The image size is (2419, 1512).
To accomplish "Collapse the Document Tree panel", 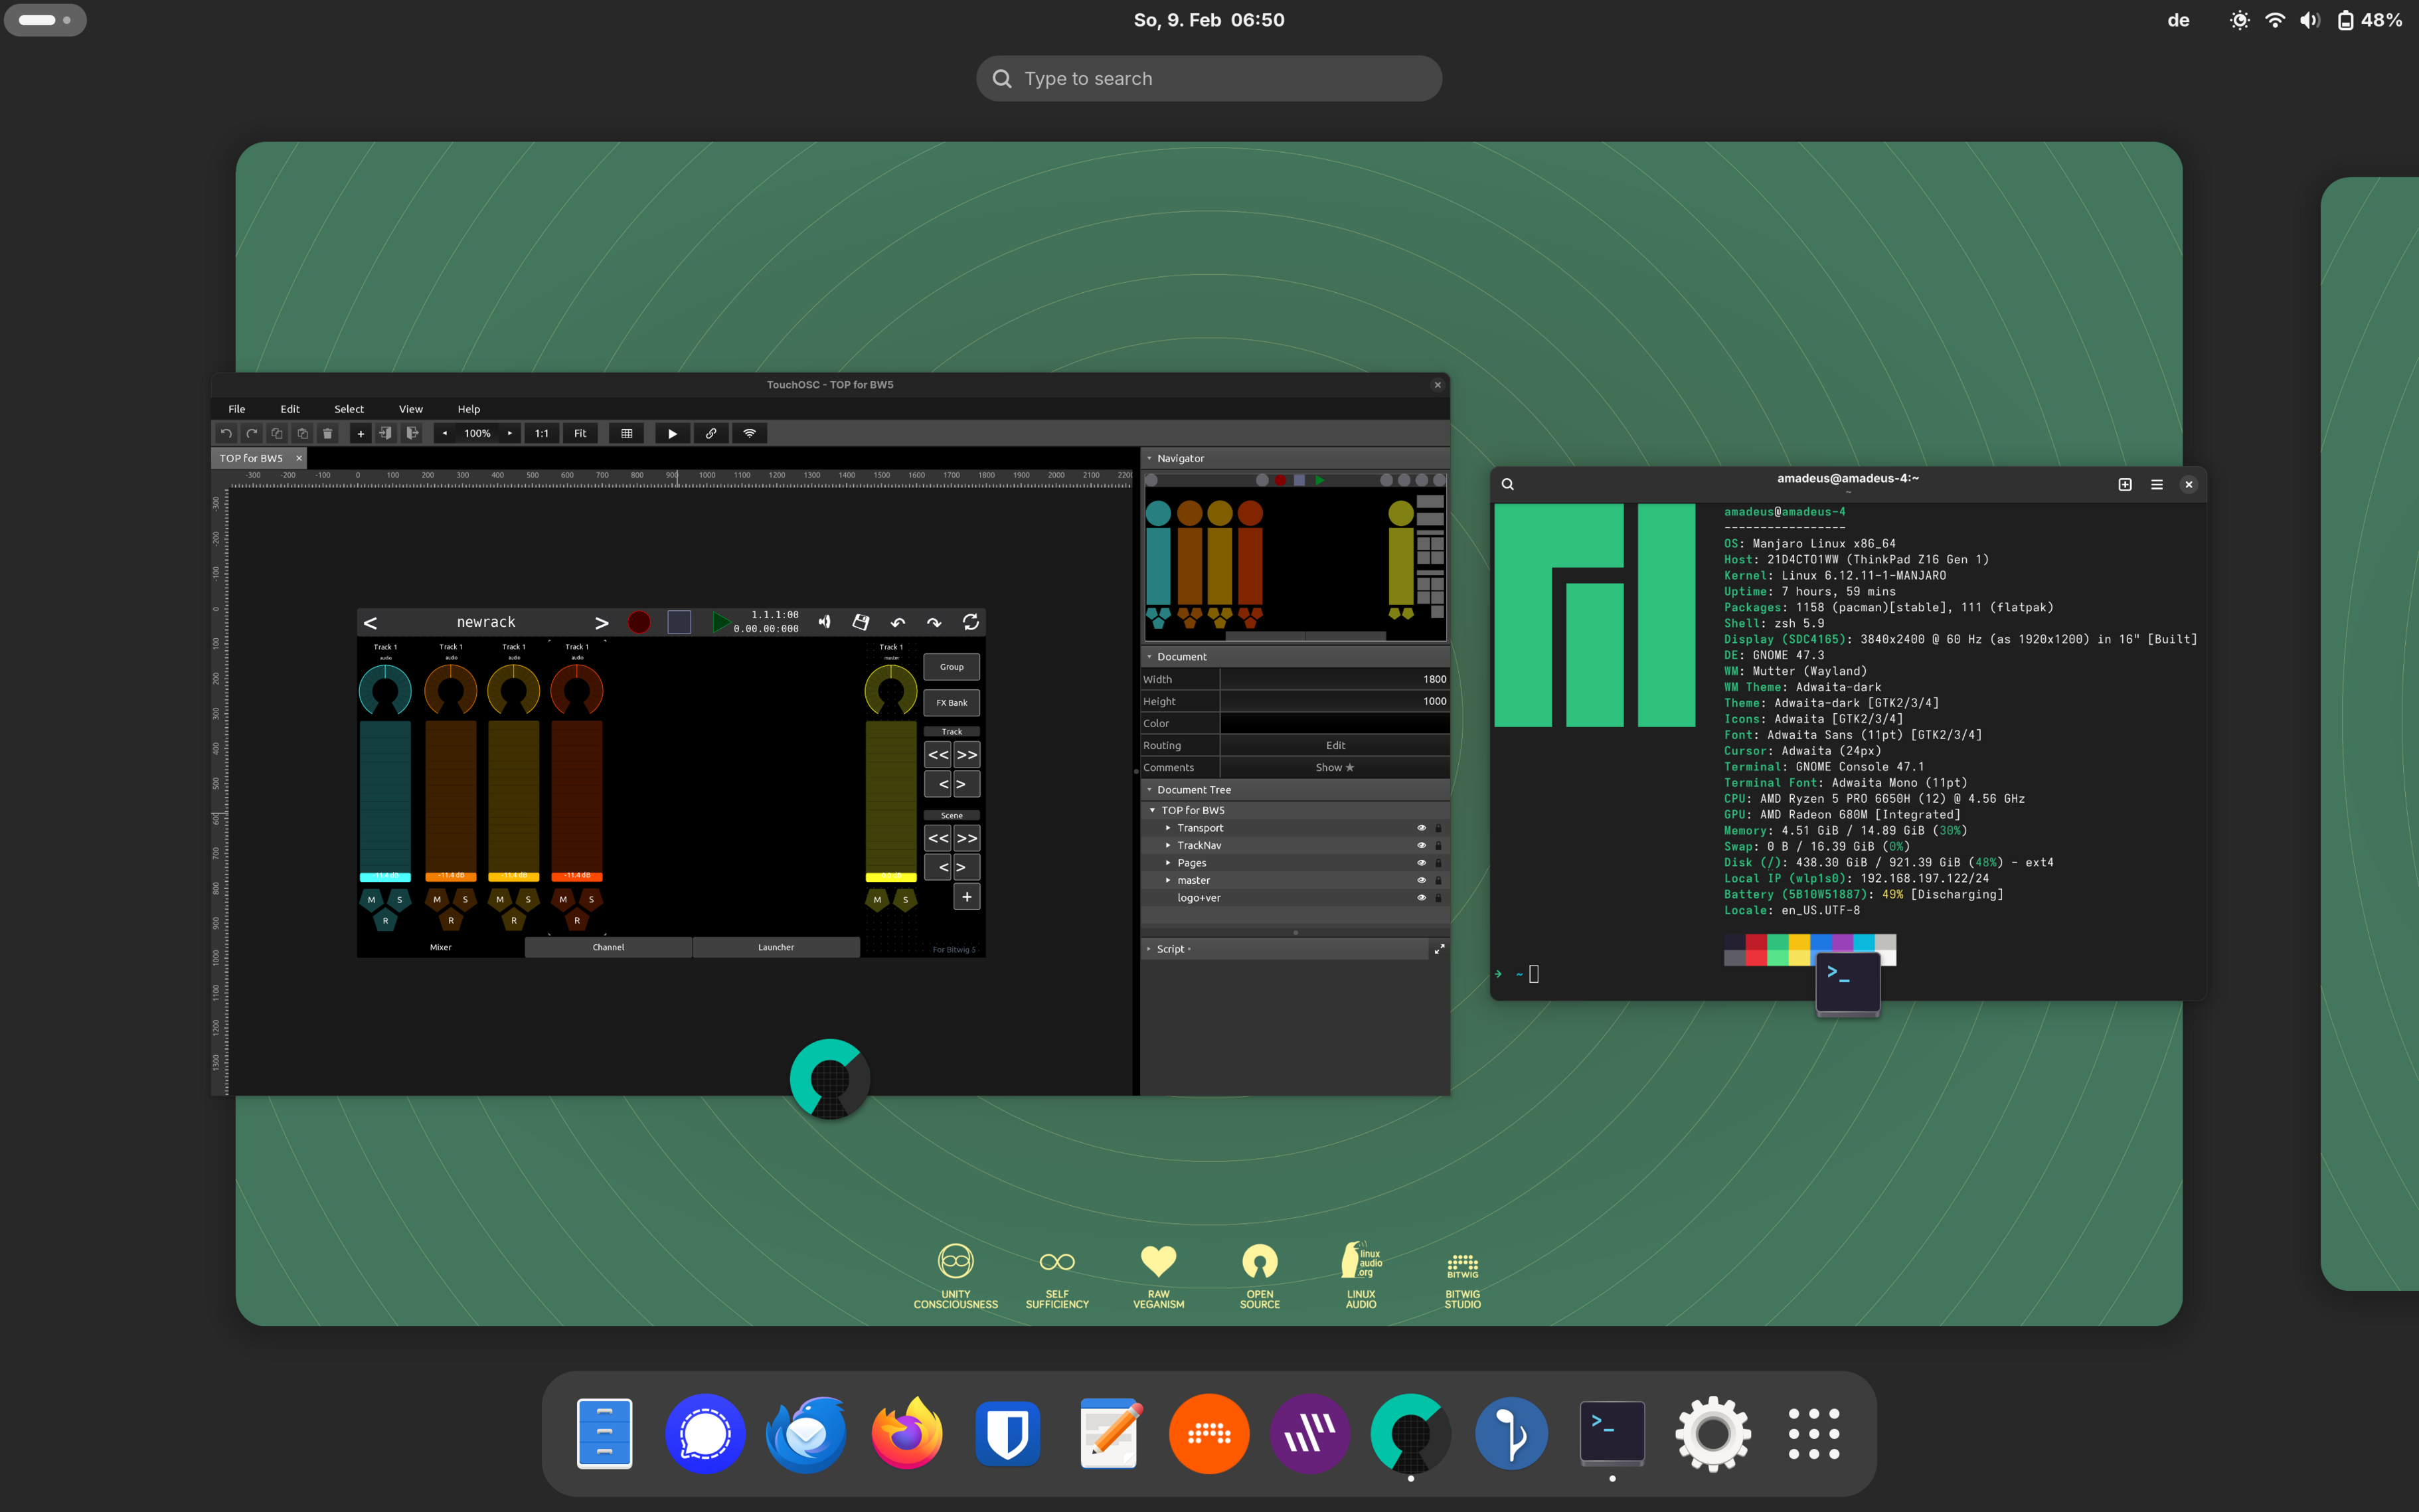I will pos(1149,790).
